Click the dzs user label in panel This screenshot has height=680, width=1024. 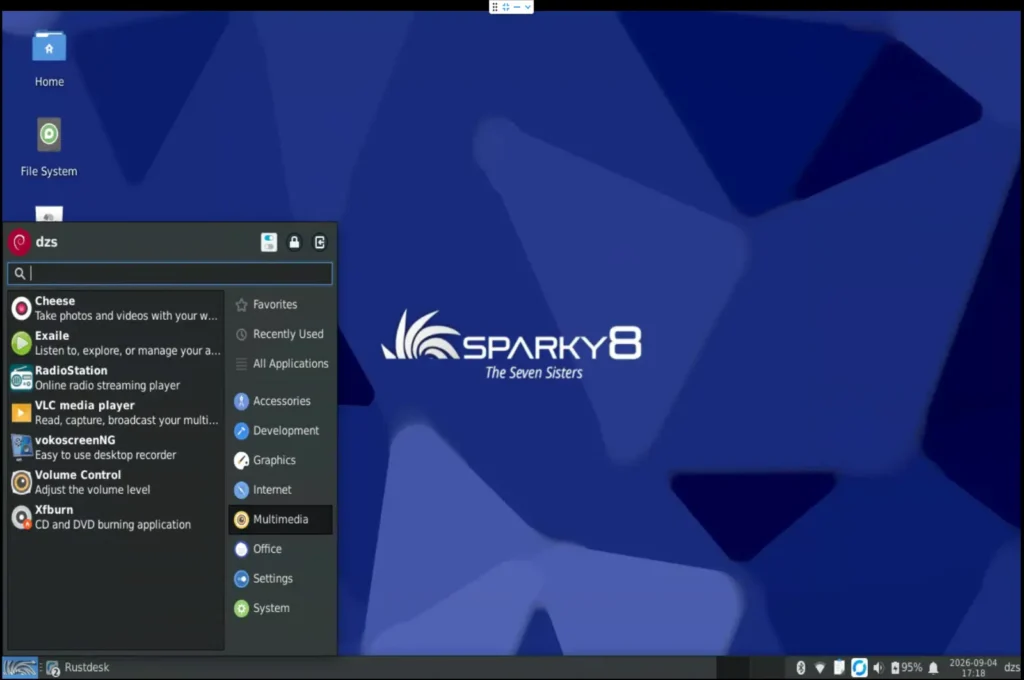click(x=1012, y=668)
